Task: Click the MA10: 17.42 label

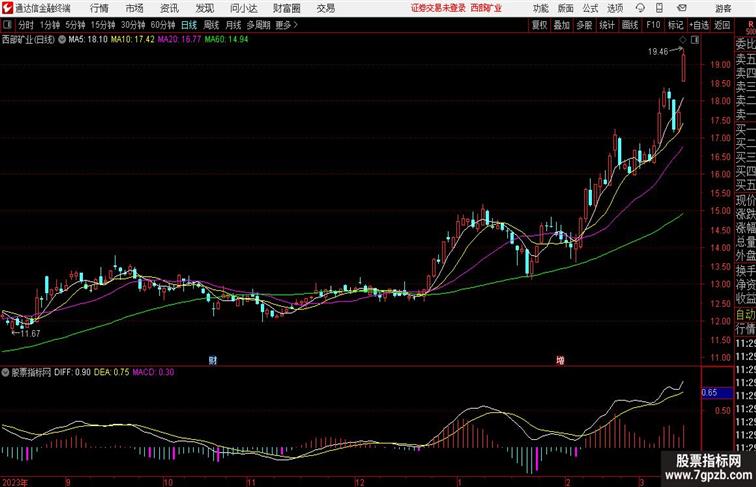Action: 133,40
